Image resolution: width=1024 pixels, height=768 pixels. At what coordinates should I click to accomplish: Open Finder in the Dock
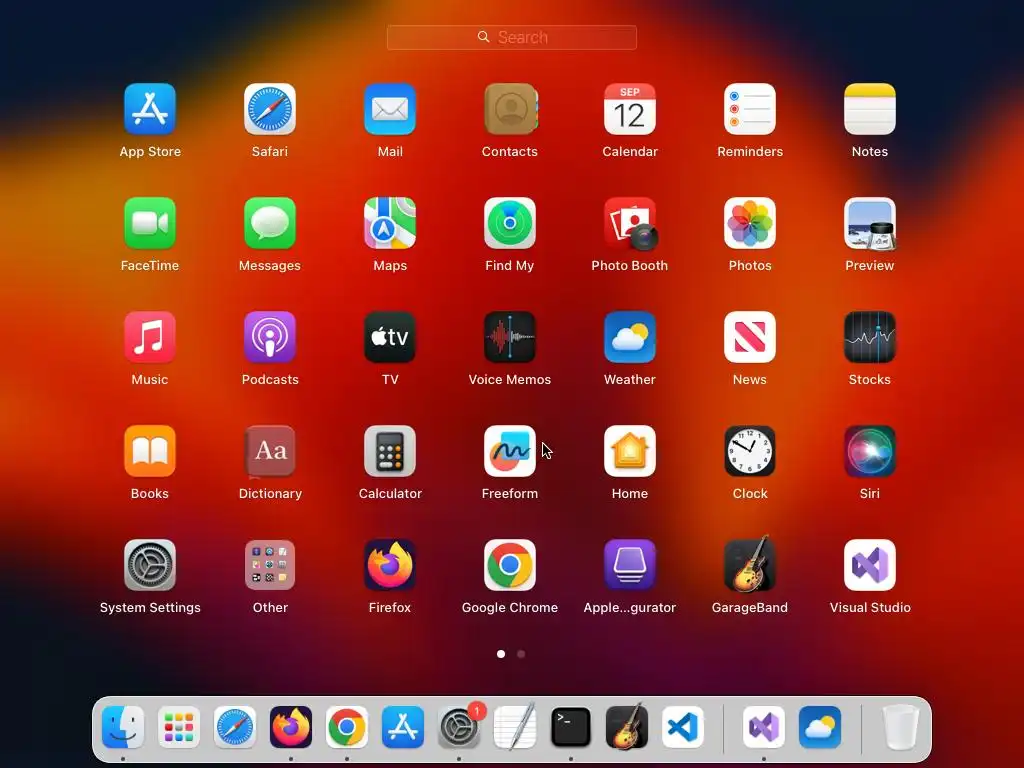(x=123, y=727)
